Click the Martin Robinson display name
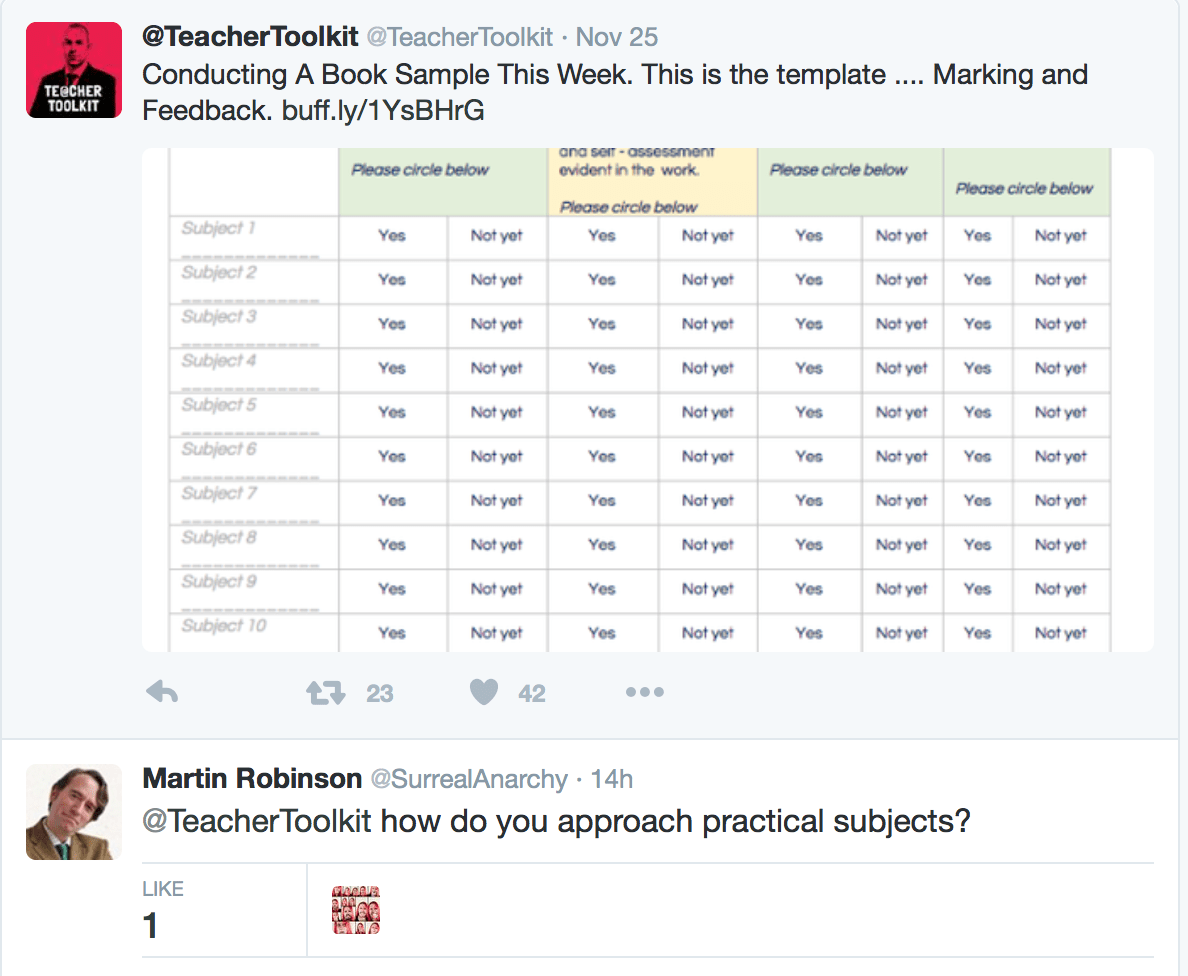The height and width of the screenshot is (976, 1188). pyautogui.click(x=252, y=779)
